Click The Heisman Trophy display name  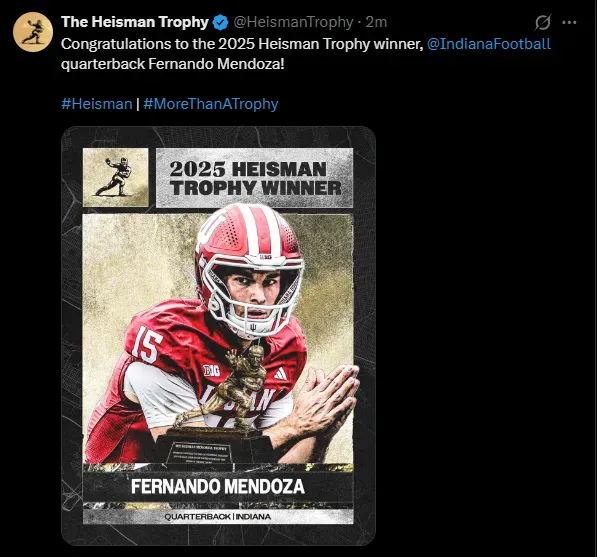pos(135,22)
